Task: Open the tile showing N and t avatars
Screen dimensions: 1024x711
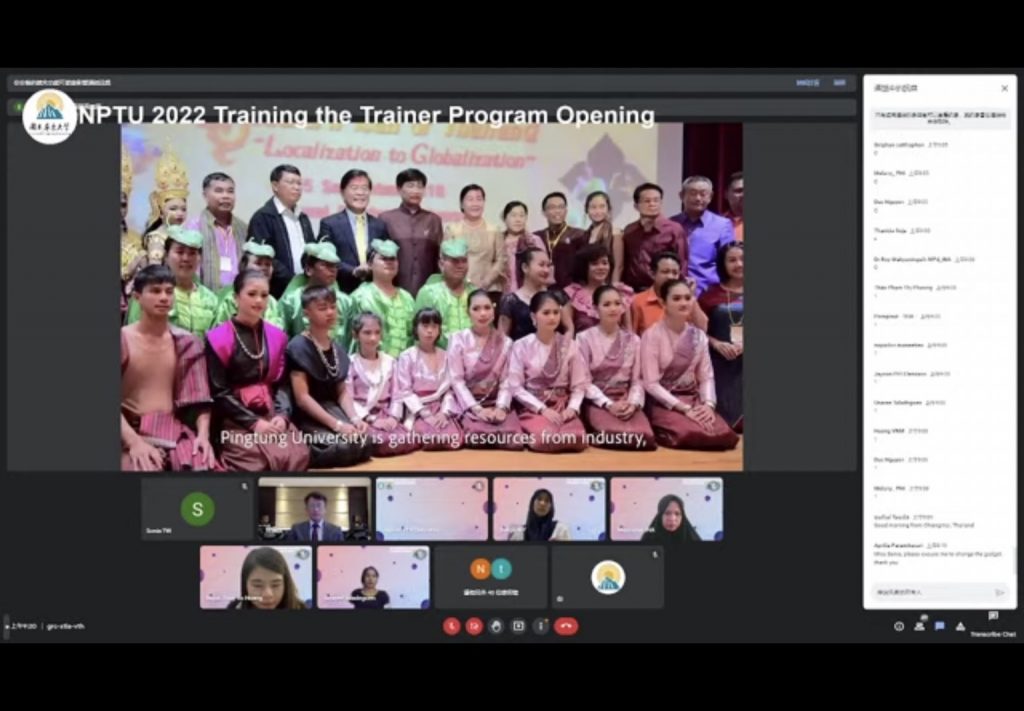Action: click(490, 577)
